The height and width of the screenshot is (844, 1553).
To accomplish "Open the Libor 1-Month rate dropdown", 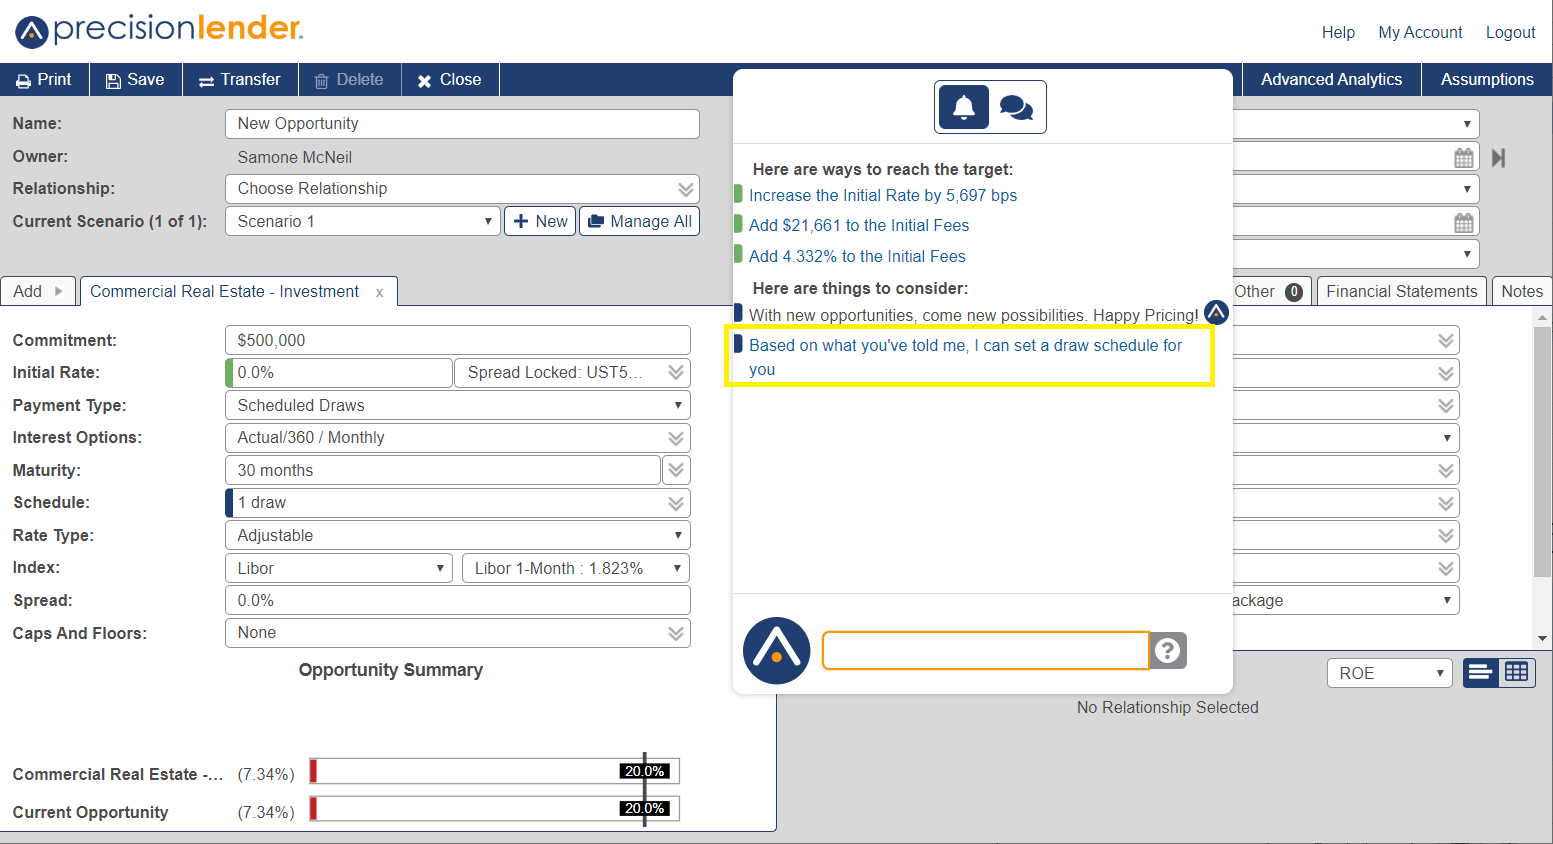I will (576, 568).
